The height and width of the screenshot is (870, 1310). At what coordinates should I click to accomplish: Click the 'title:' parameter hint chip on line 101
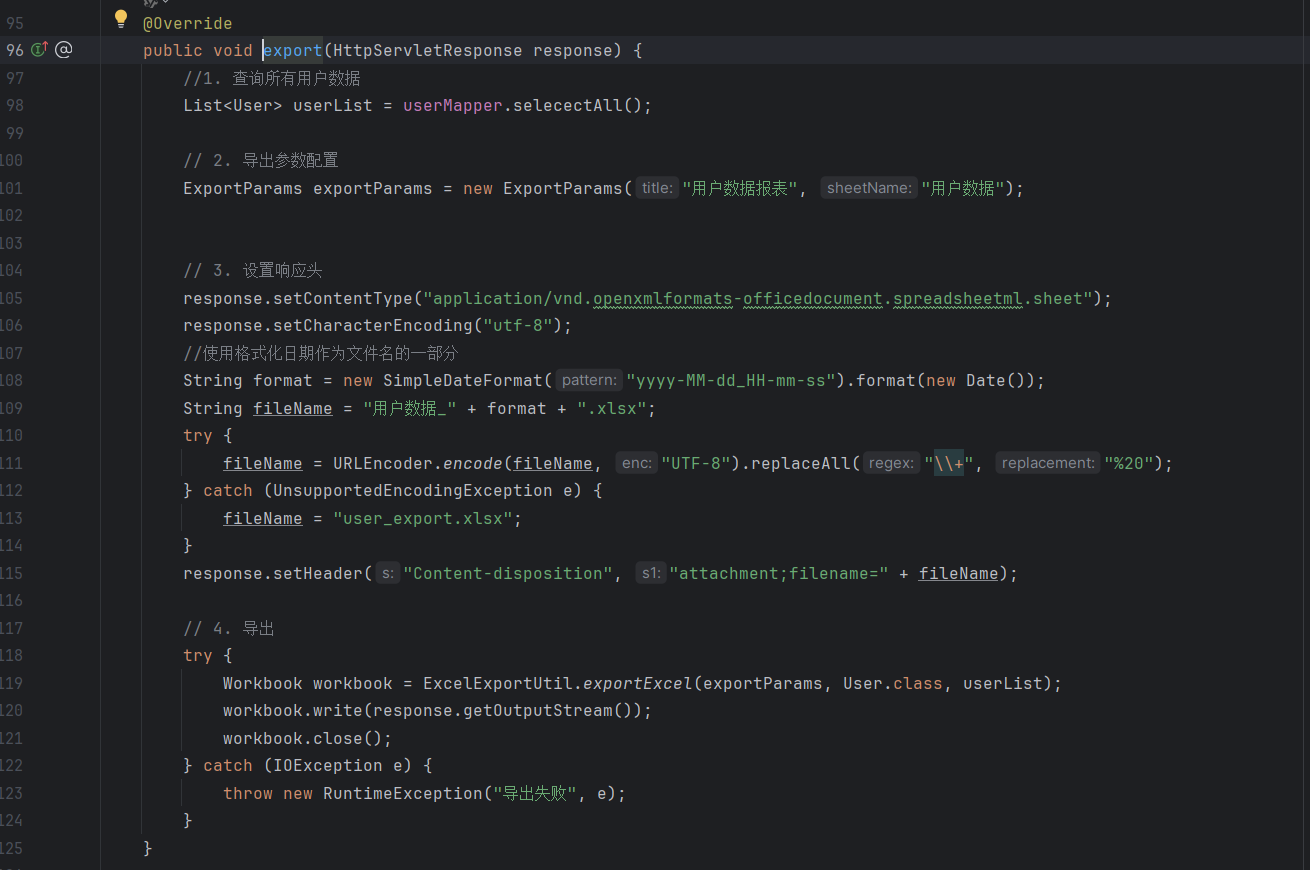[x=656, y=187]
